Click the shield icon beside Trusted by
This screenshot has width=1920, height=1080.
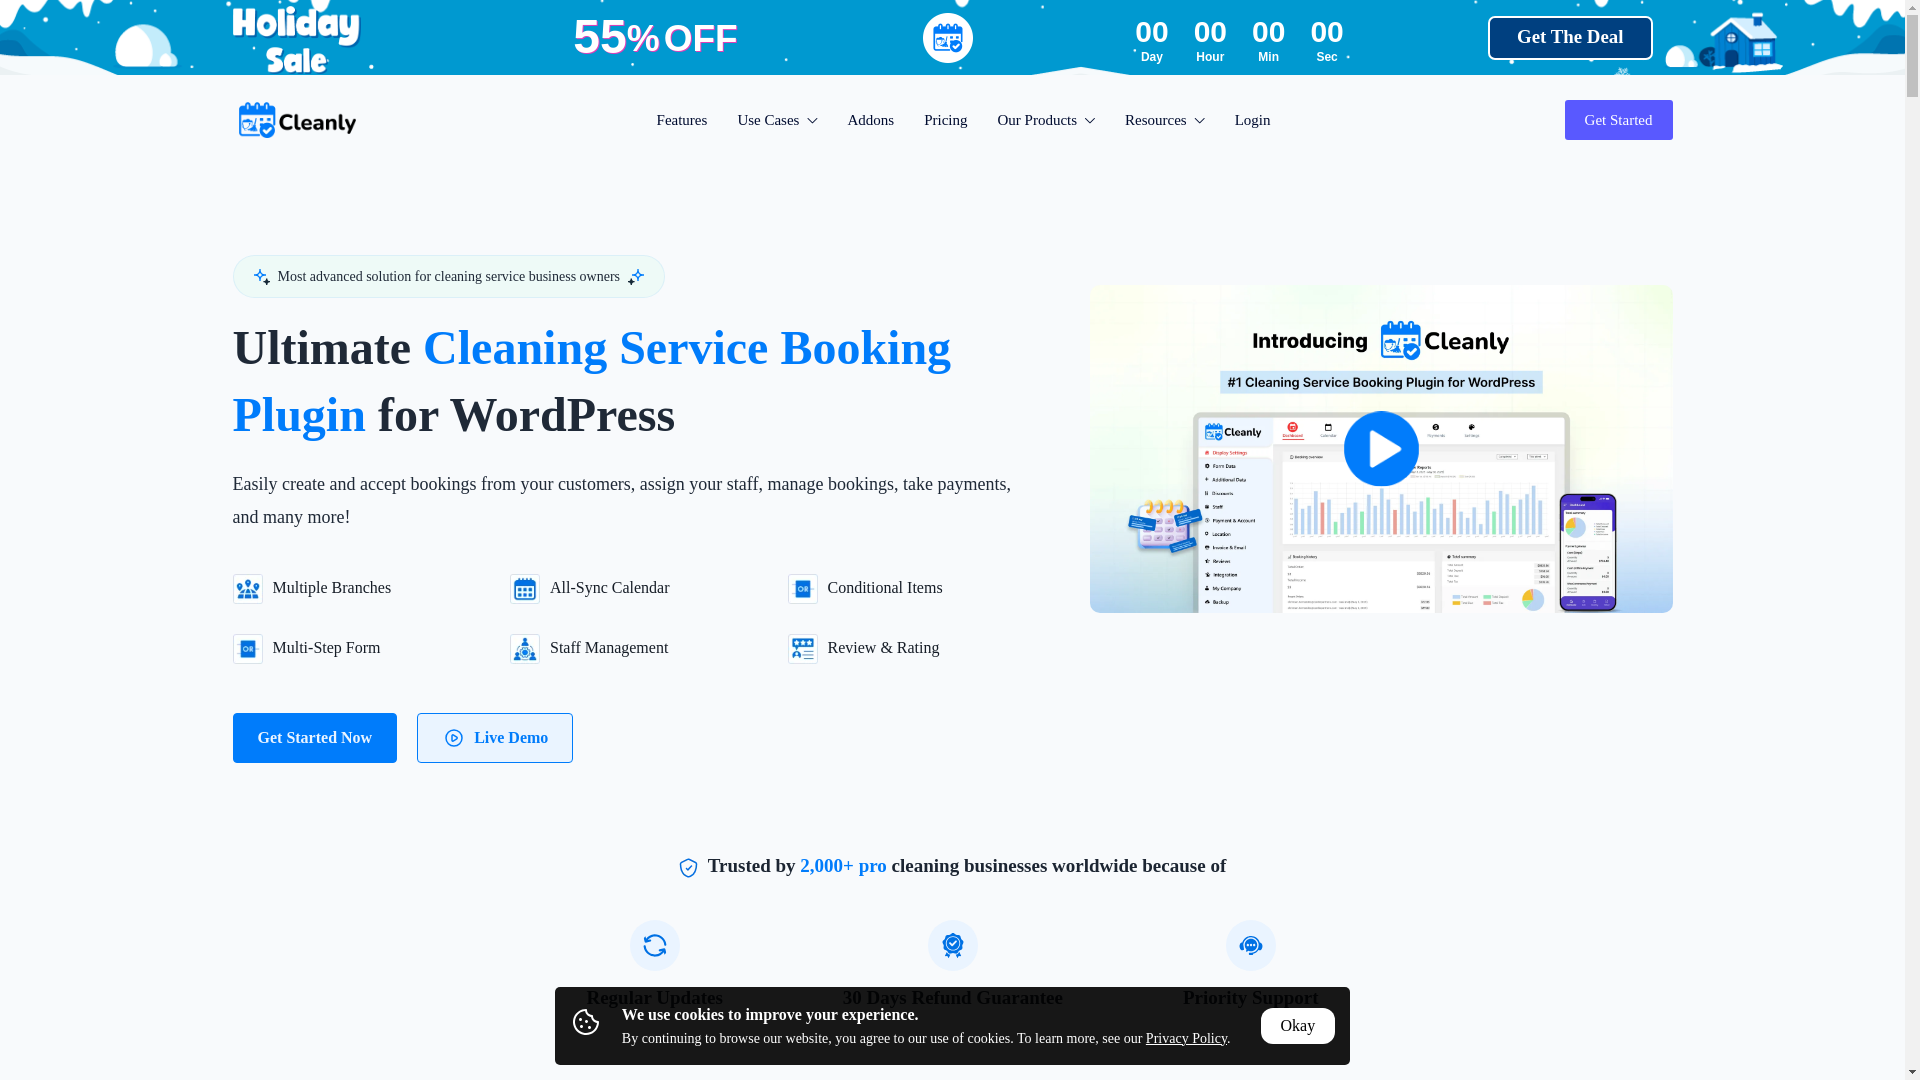[x=688, y=867]
